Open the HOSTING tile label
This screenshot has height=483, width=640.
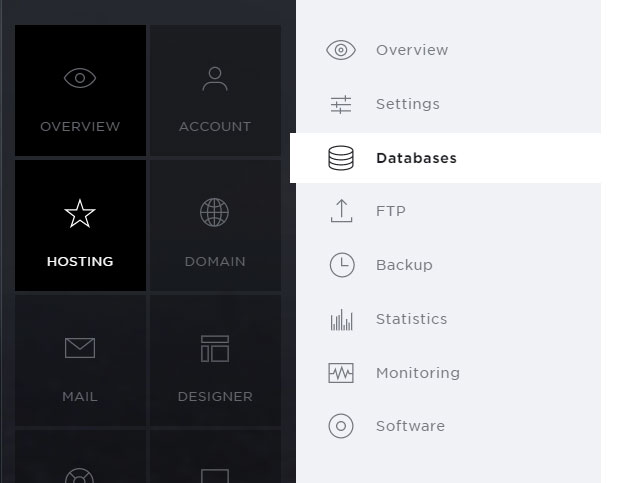80,261
